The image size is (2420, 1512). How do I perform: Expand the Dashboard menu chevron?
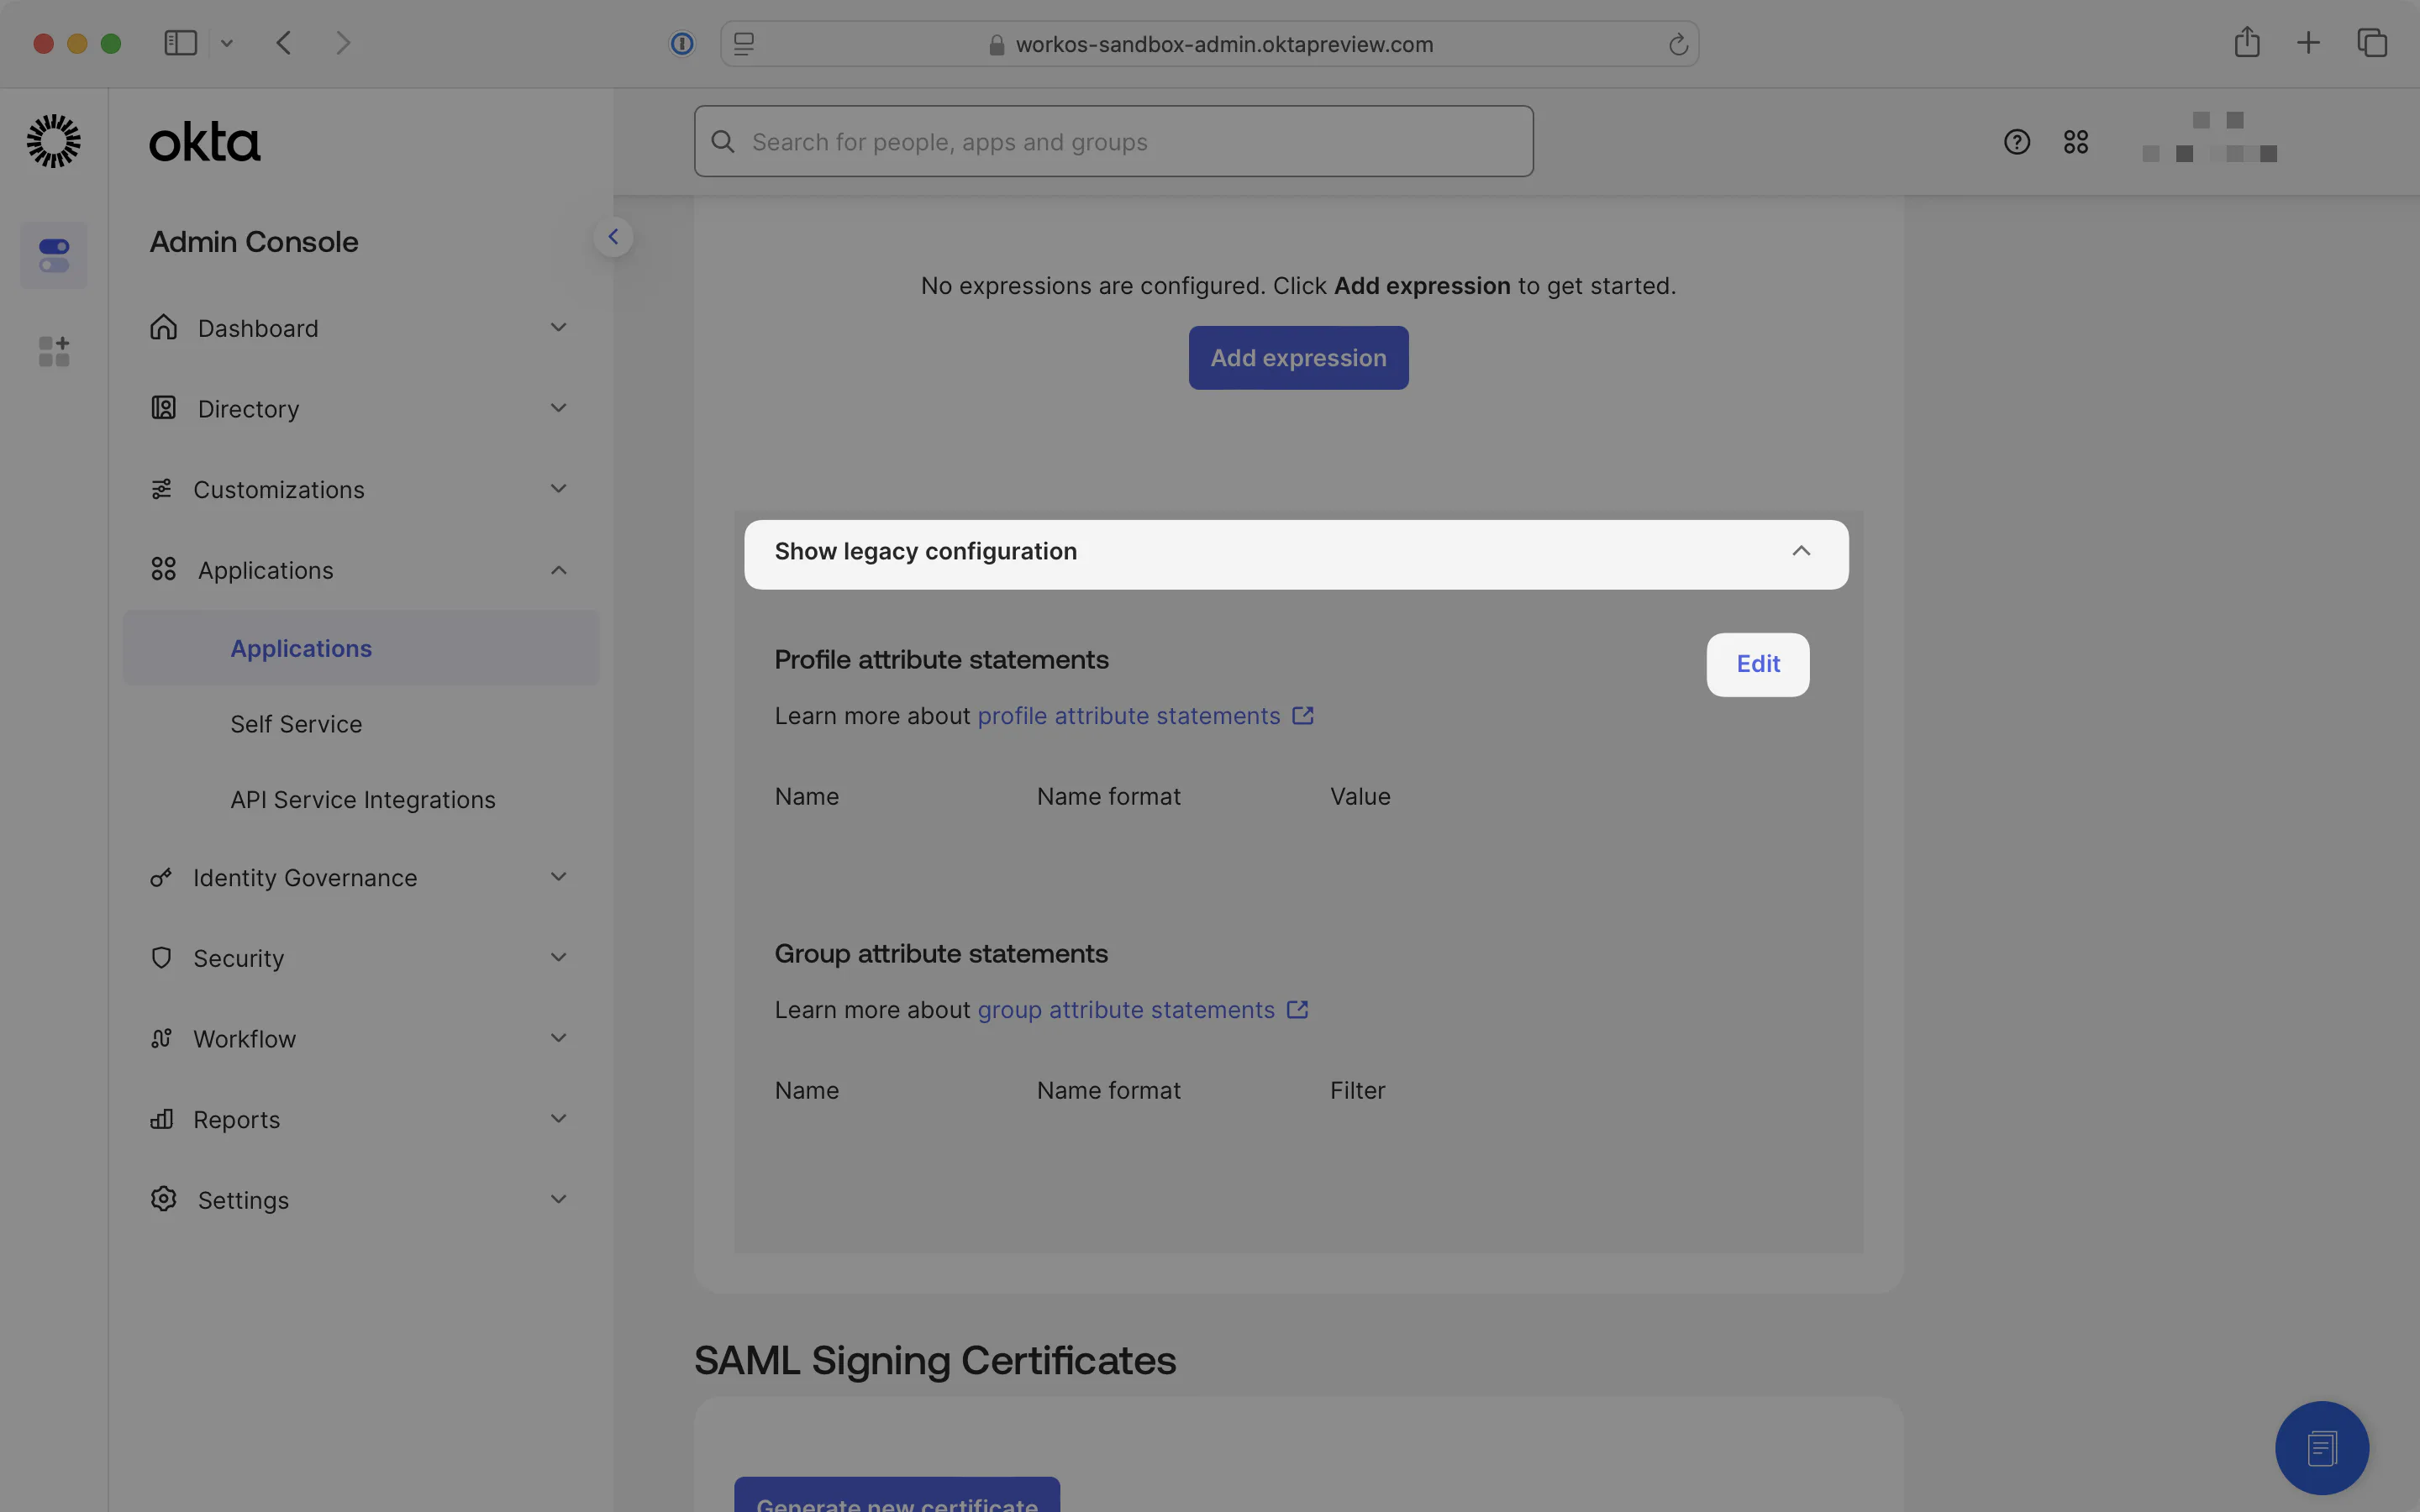click(559, 327)
